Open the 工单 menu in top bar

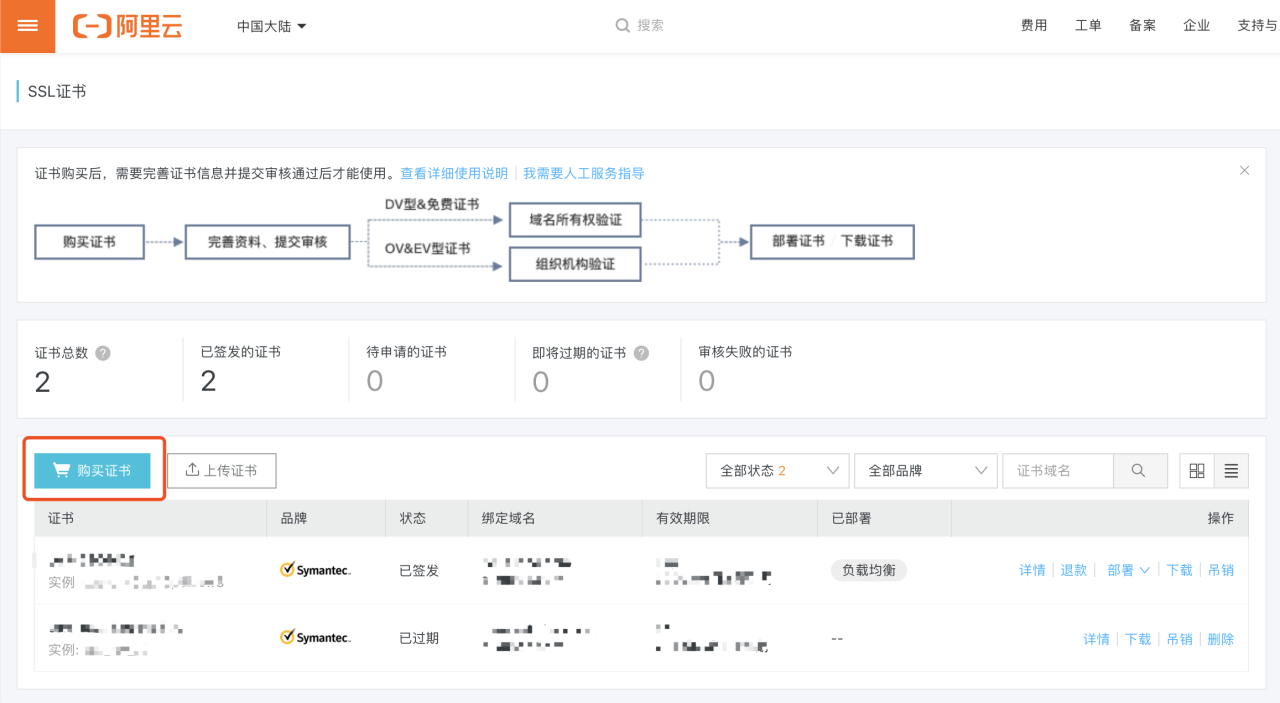click(1088, 26)
